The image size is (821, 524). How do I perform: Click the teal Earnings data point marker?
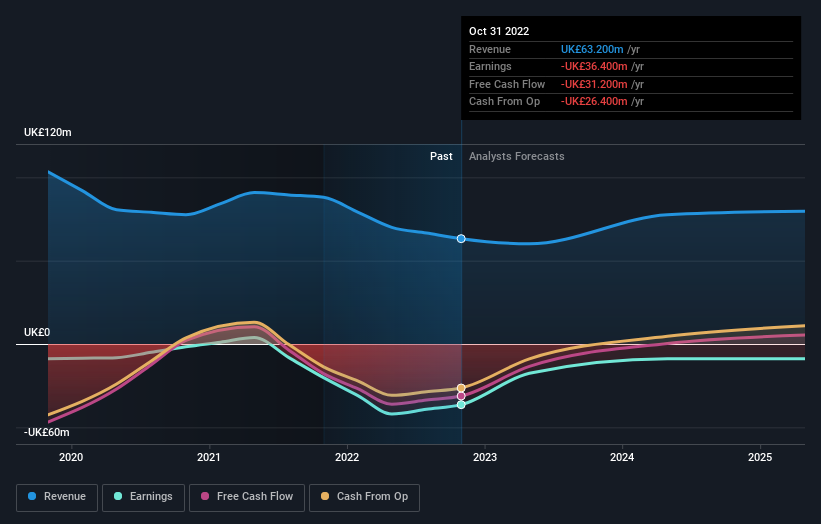tap(461, 405)
